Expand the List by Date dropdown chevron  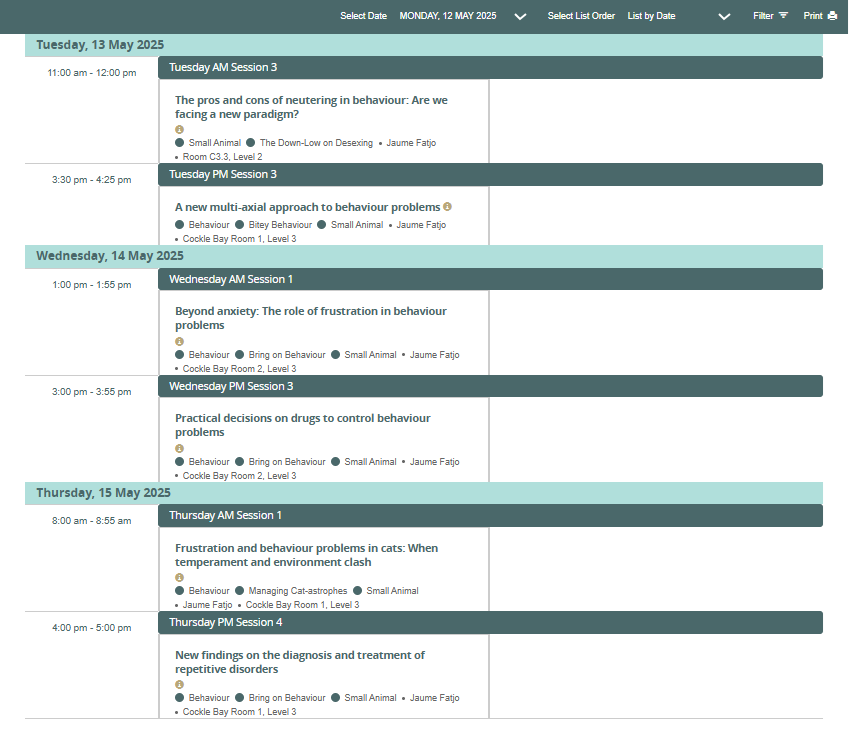725,16
